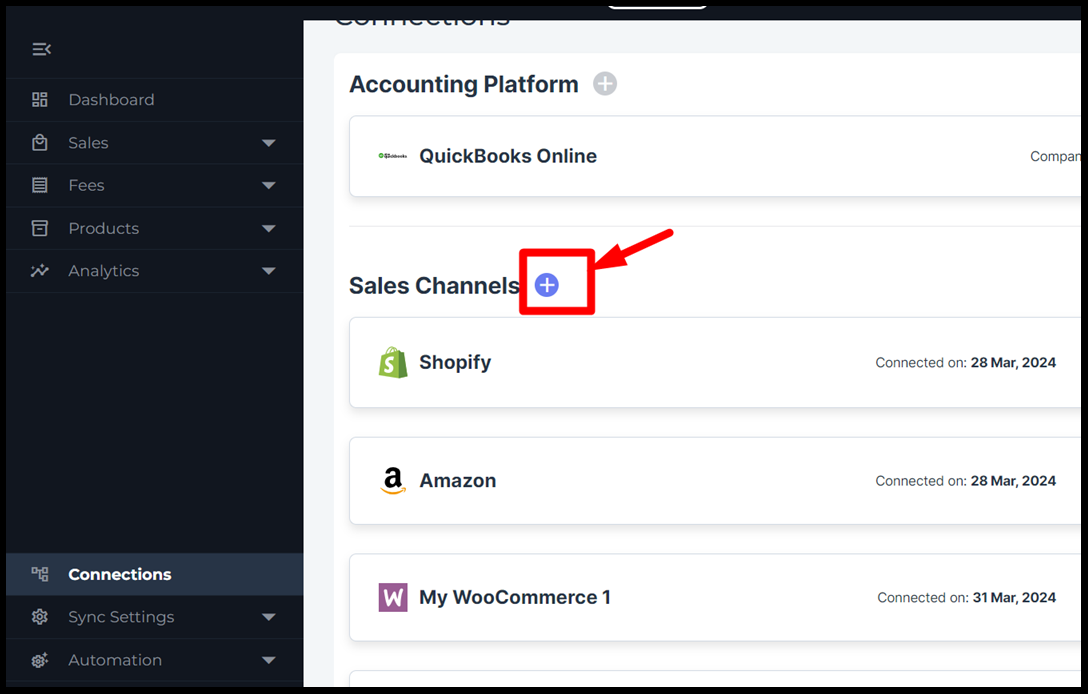Image resolution: width=1088 pixels, height=694 pixels.
Task: Expand the Fees dropdown arrow
Action: [x=268, y=185]
